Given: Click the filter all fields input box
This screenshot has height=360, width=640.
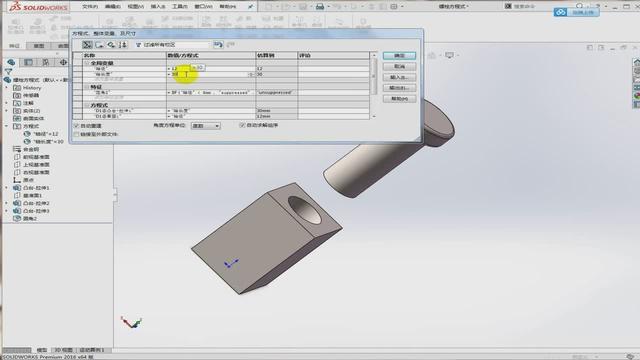Looking at the screenshot, I should tap(172, 44).
